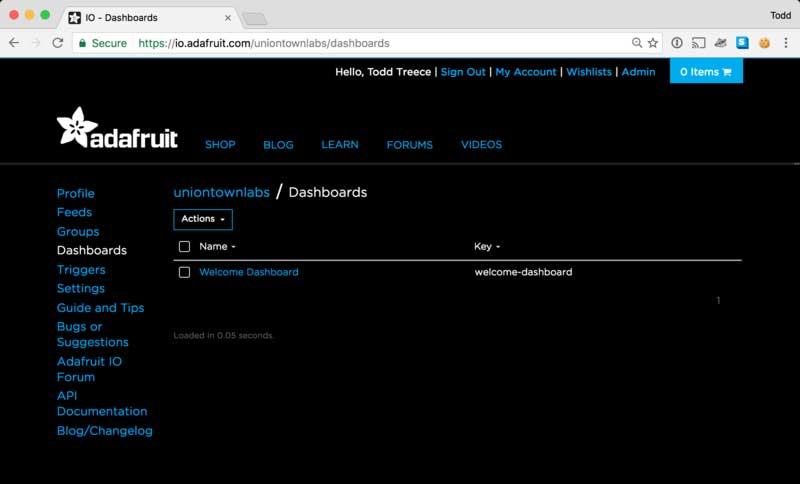This screenshot has height=484, width=800.
Task: Click the zoom magnifier icon in address bar
Action: point(637,43)
